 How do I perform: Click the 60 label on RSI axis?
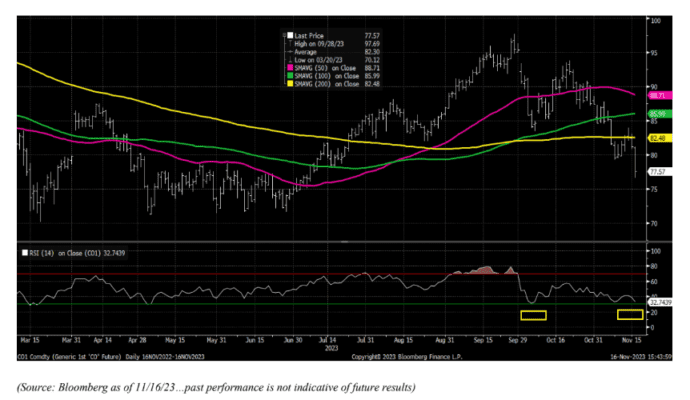pyautogui.click(x=654, y=282)
